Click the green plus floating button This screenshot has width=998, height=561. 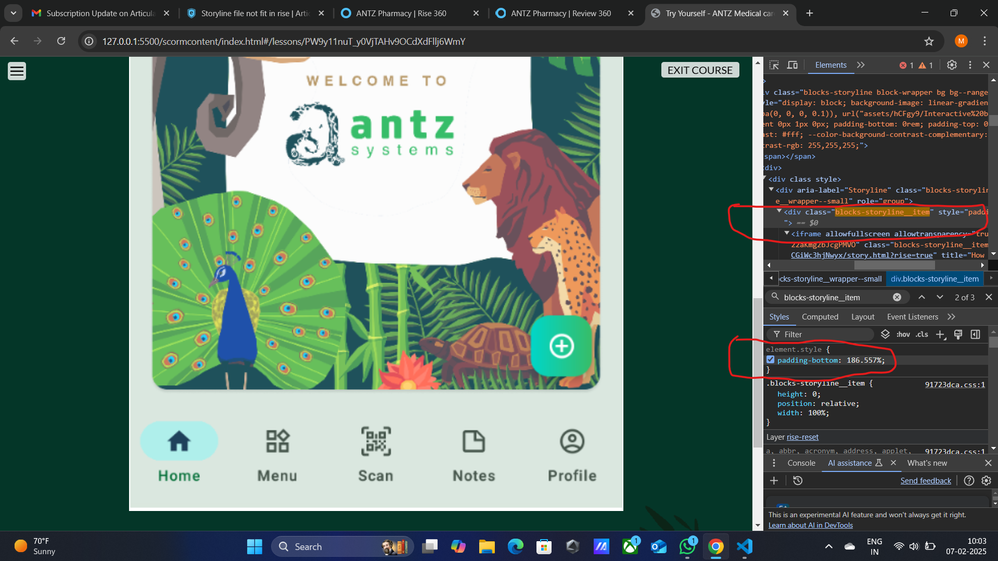(x=561, y=346)
